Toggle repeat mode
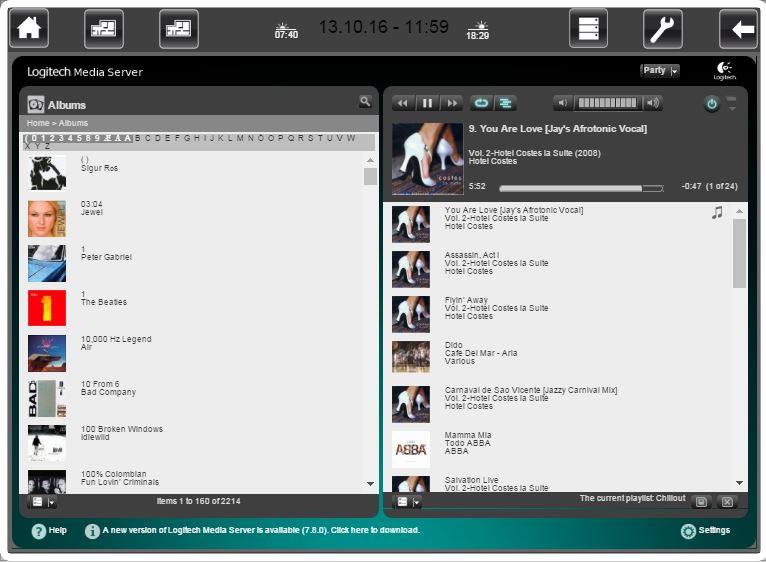This screenshot has width=766, height=562. tap(481, 103)
